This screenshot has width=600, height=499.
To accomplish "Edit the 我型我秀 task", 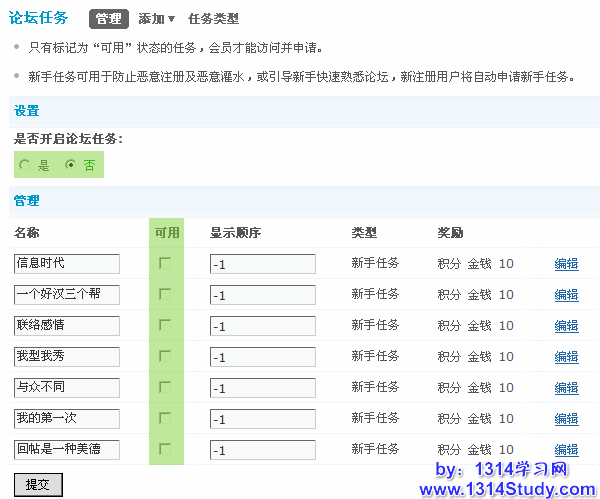I will (566, 357).
